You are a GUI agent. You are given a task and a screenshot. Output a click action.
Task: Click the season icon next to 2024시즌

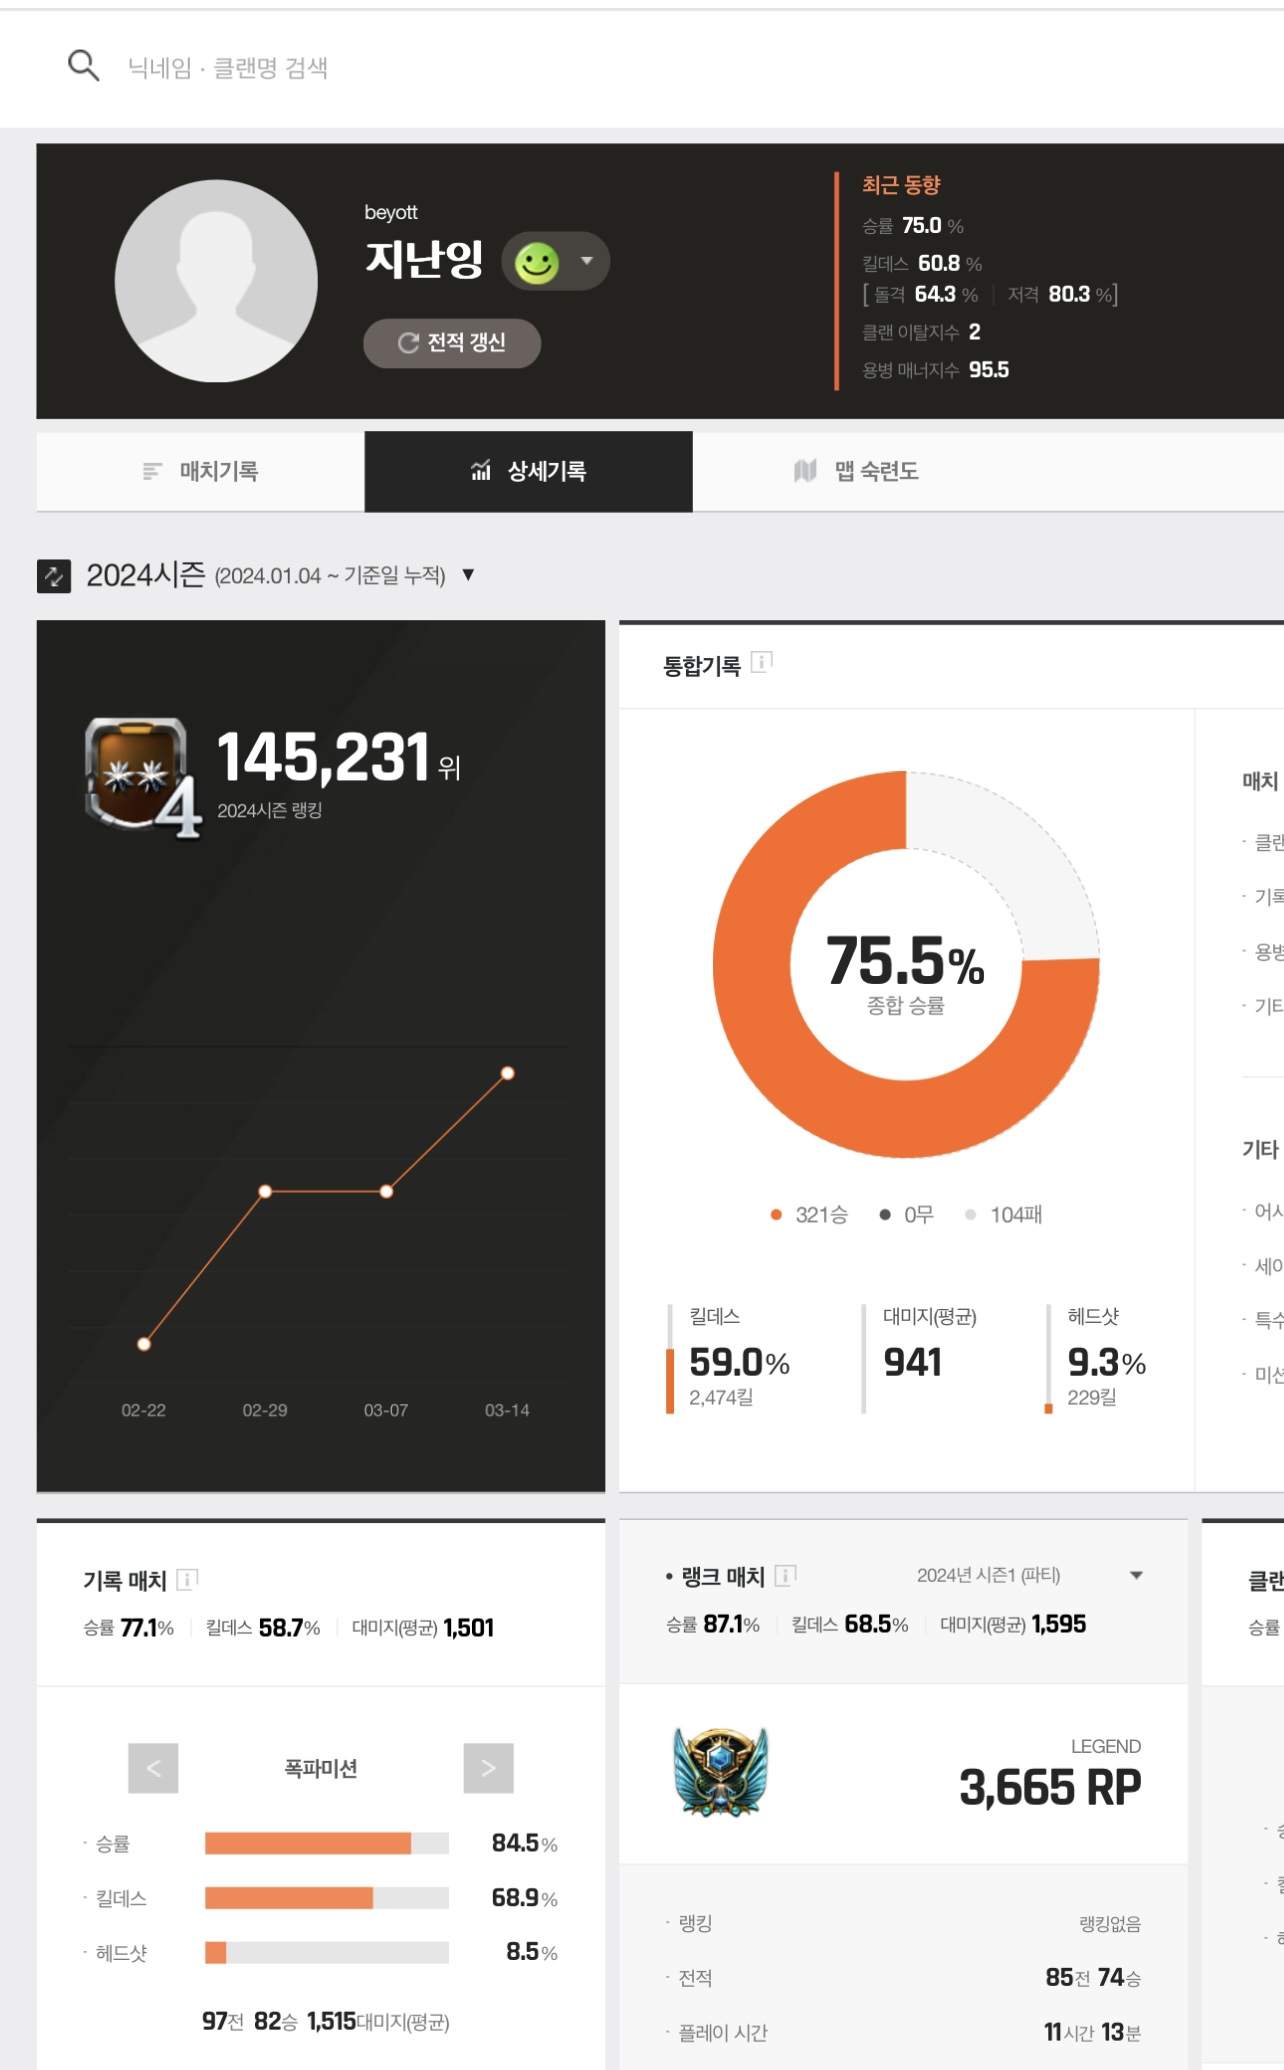click(54, 576)
